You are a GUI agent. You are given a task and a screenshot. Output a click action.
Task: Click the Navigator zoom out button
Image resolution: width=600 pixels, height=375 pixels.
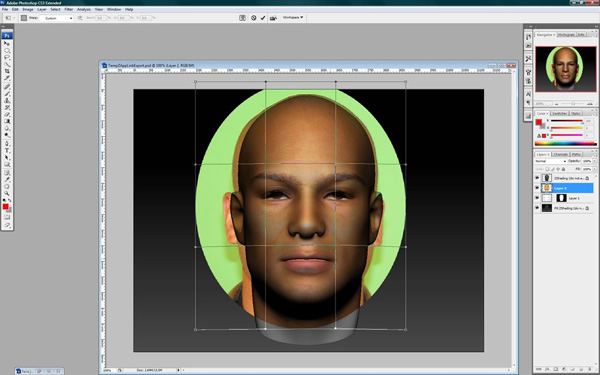tap(556, 104)
